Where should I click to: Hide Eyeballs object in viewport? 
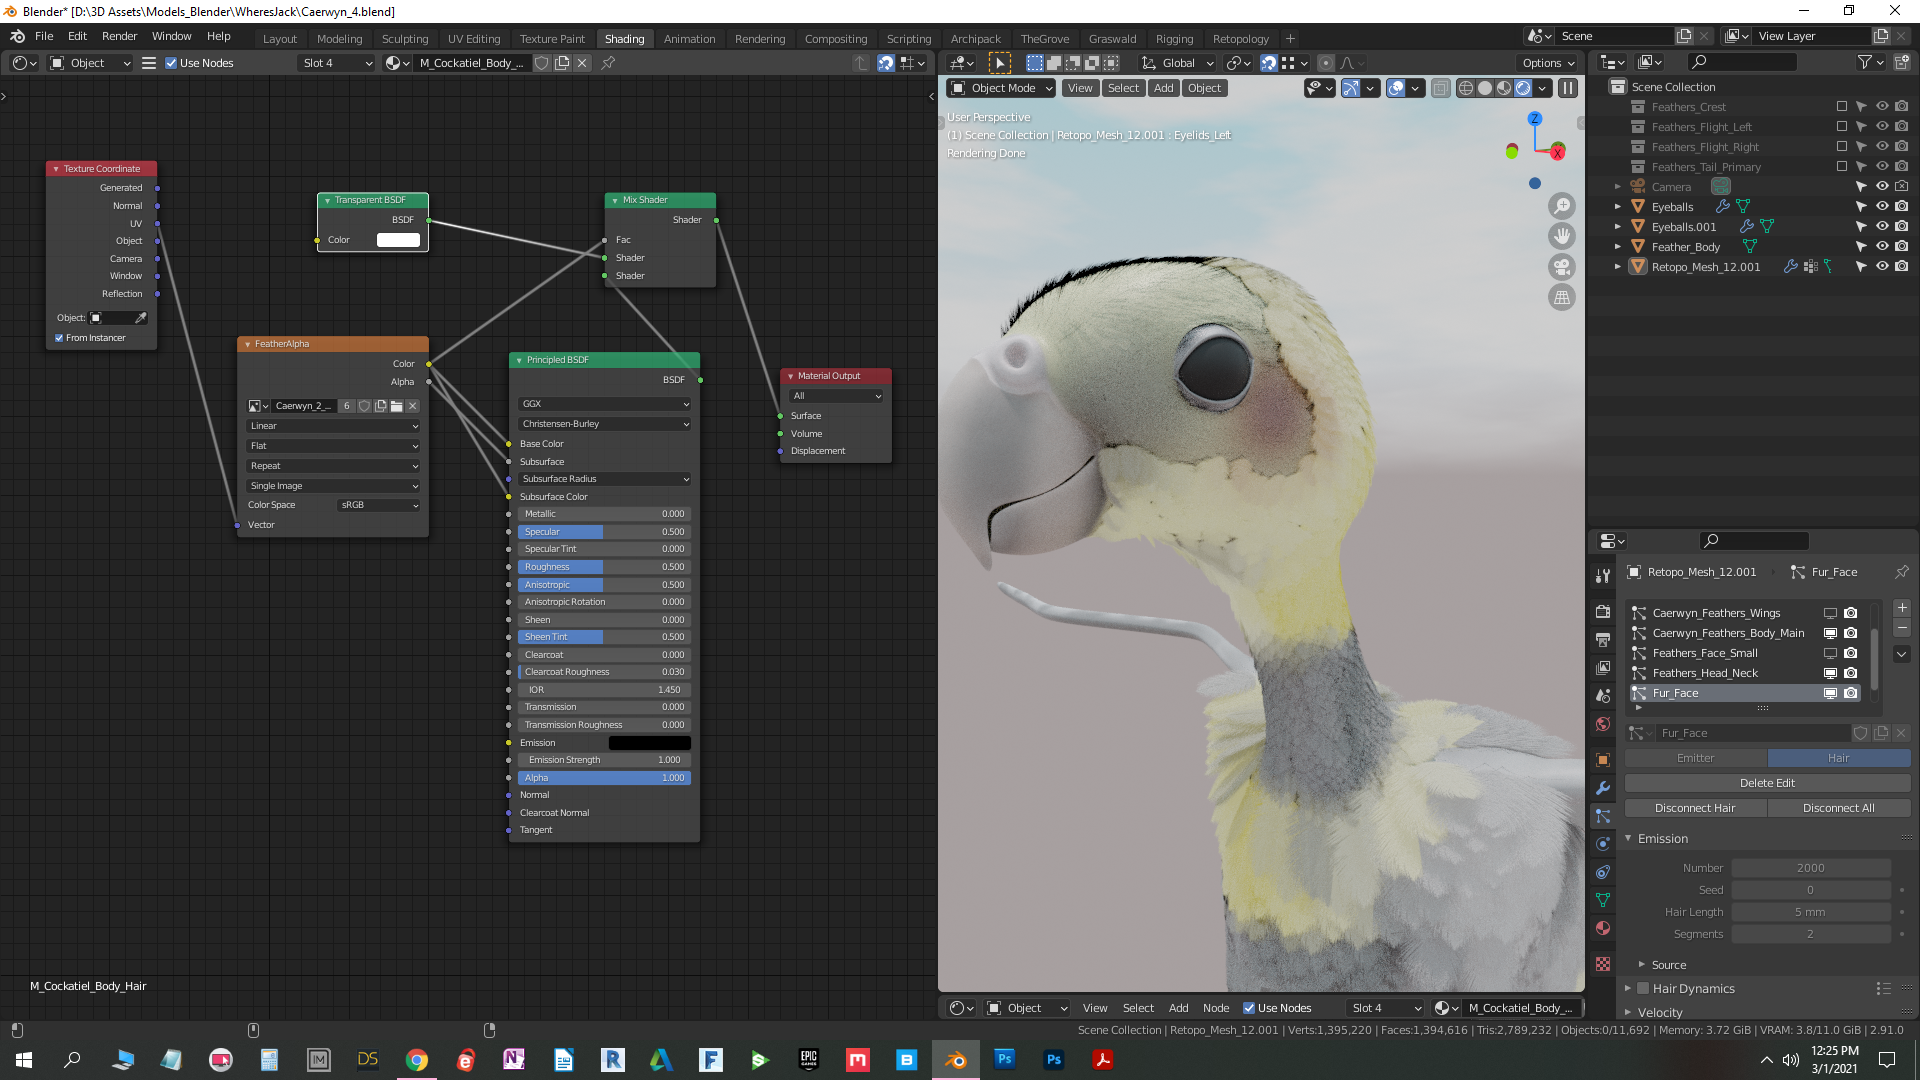(x=1882, y=207)
